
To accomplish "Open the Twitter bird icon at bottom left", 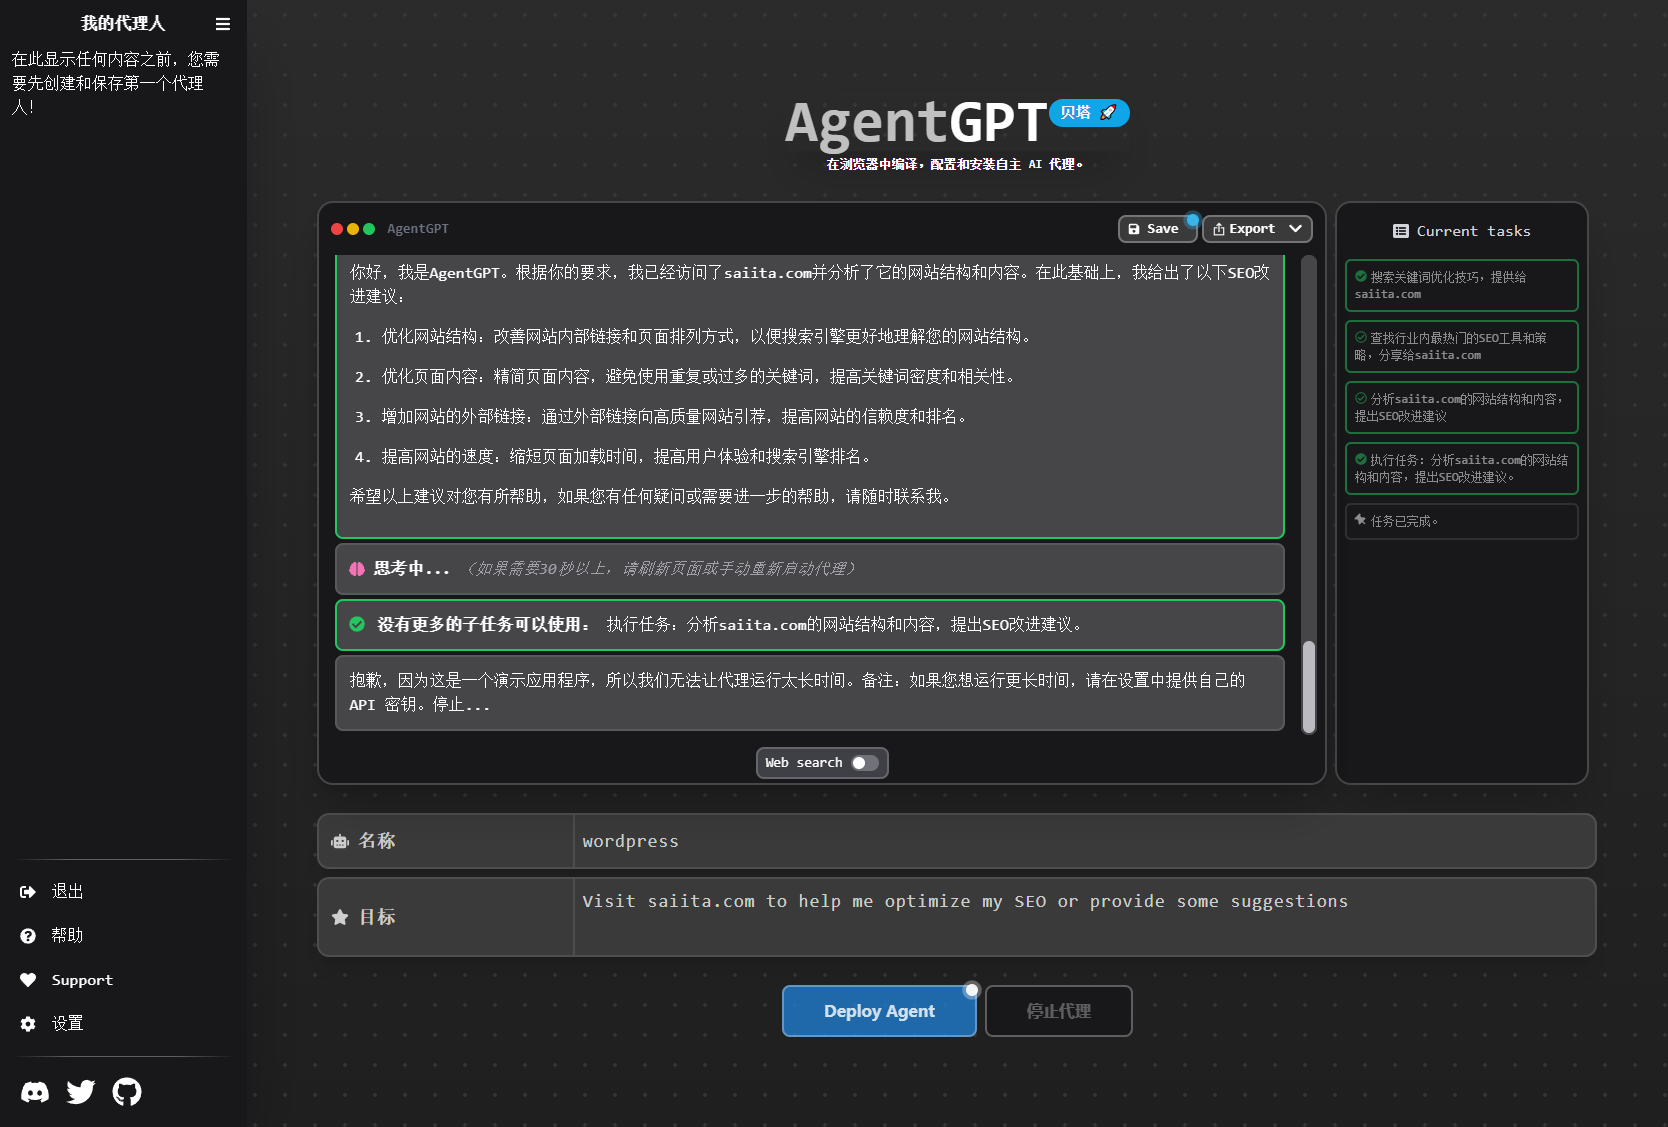I will 80,1092.
